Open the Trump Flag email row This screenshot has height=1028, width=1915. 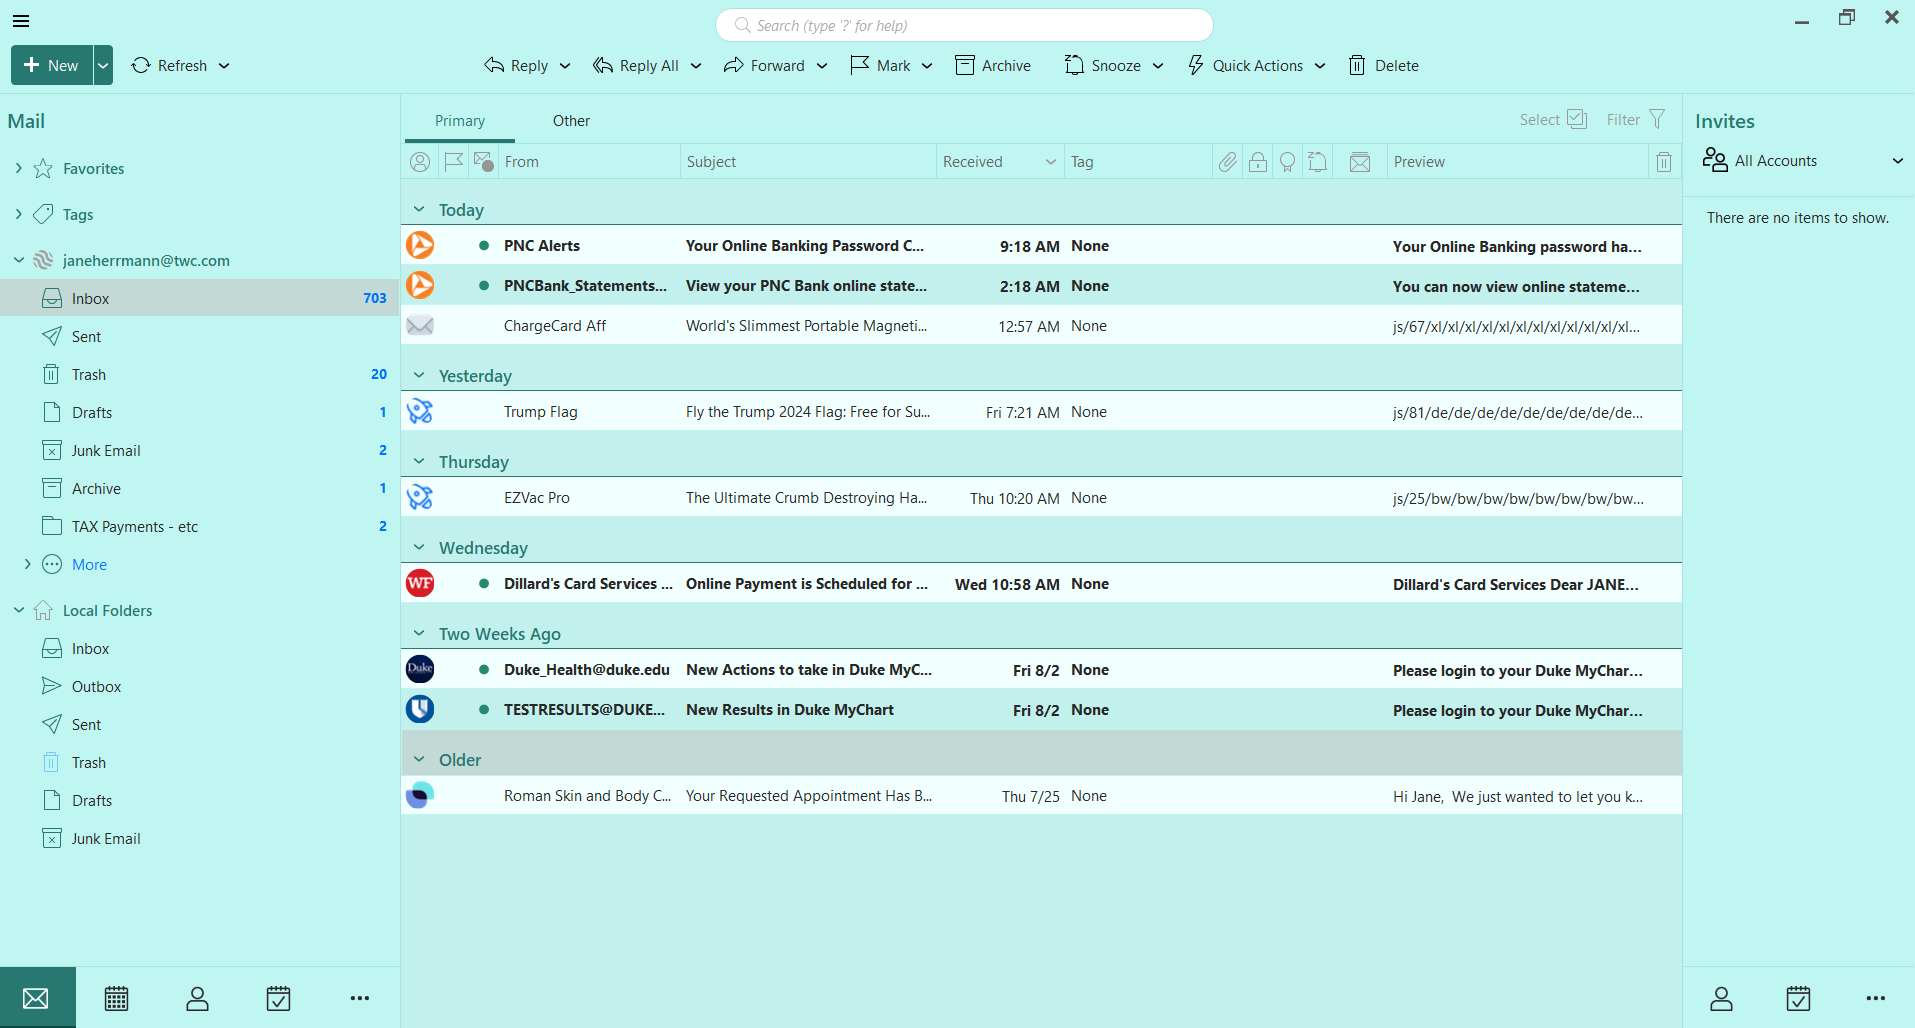click(1041, 411)
